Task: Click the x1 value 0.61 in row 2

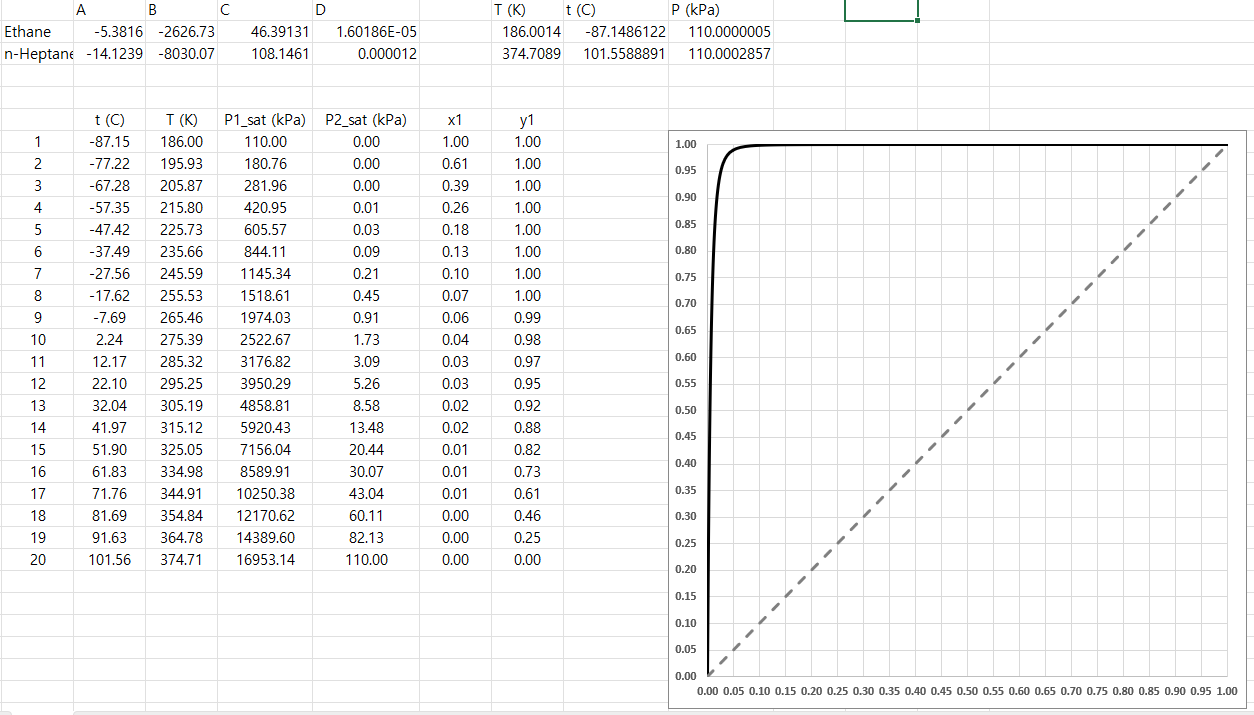Action: [x=455, y=164]
